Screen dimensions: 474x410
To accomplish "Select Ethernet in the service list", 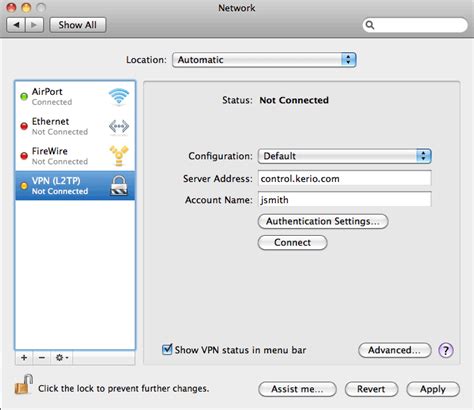I will [75, 126].
